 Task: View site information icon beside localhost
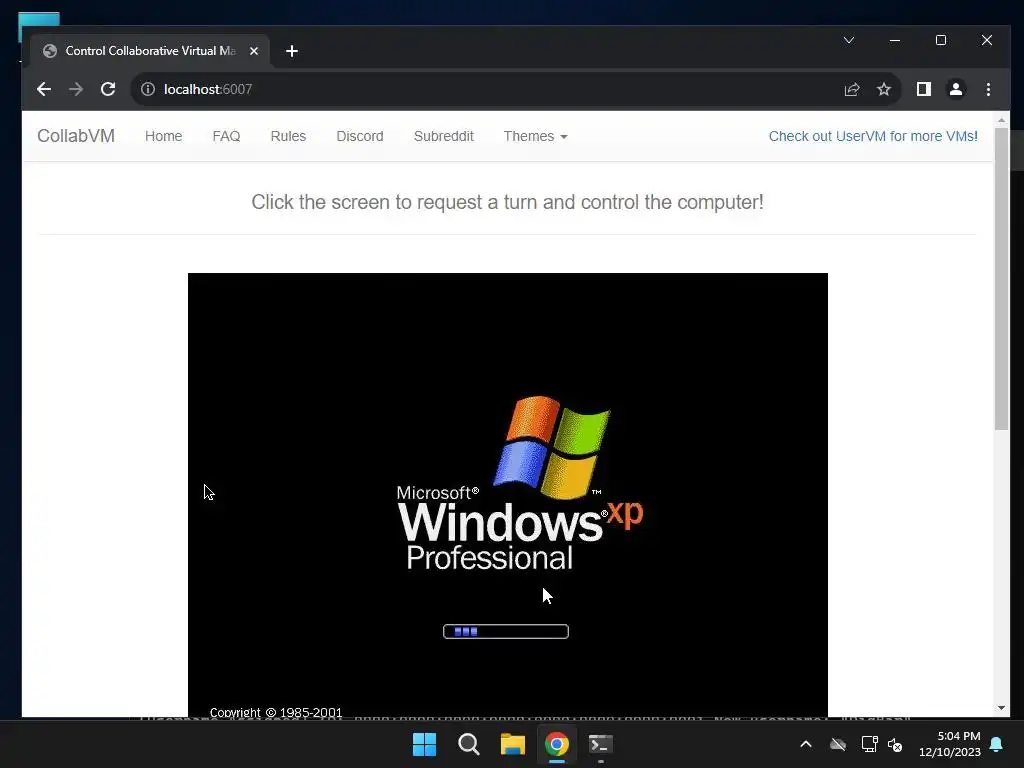[x=148, y=89]
